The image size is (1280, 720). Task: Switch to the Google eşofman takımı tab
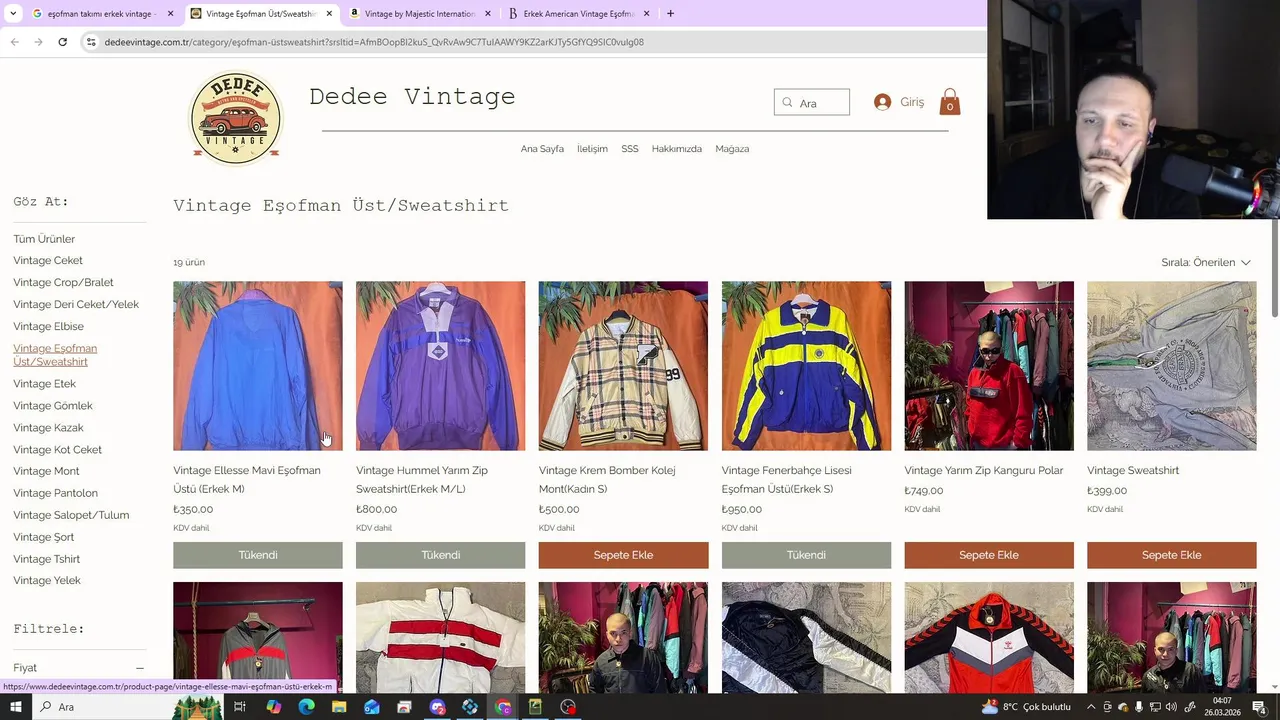pyautogui.click(x=100, y=14)
